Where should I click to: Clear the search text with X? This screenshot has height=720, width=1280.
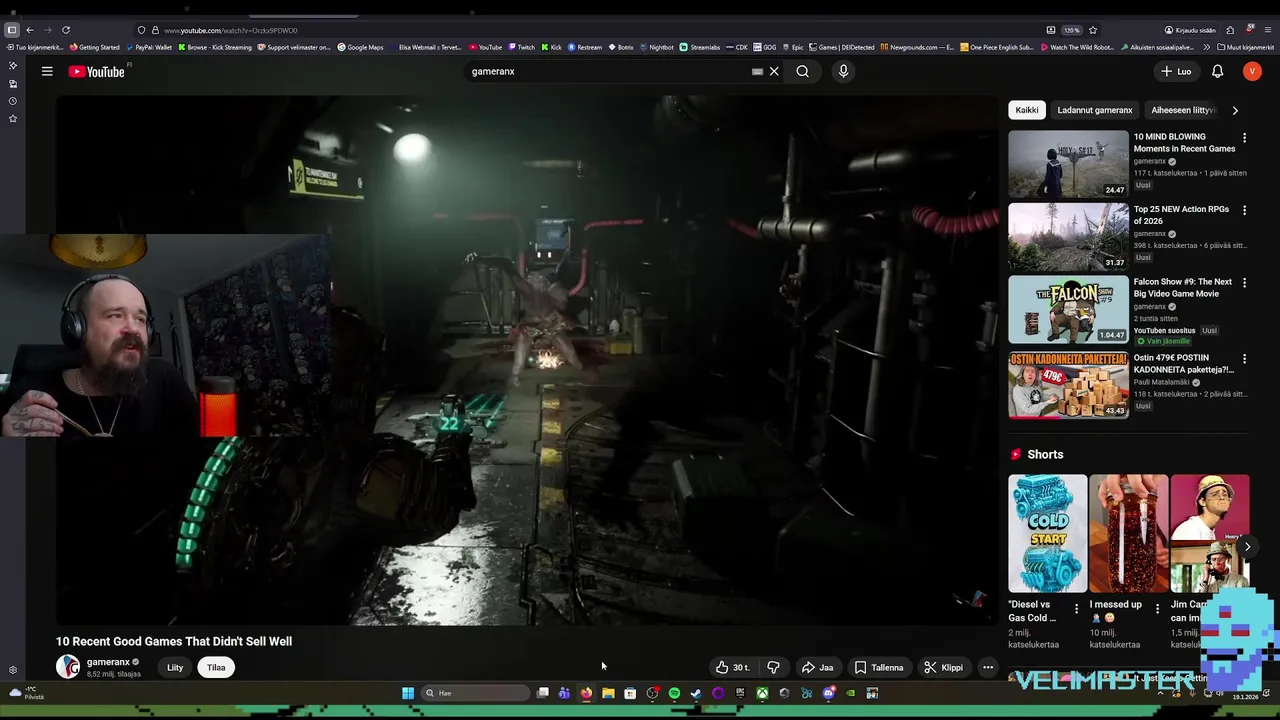tap(774, 71)
